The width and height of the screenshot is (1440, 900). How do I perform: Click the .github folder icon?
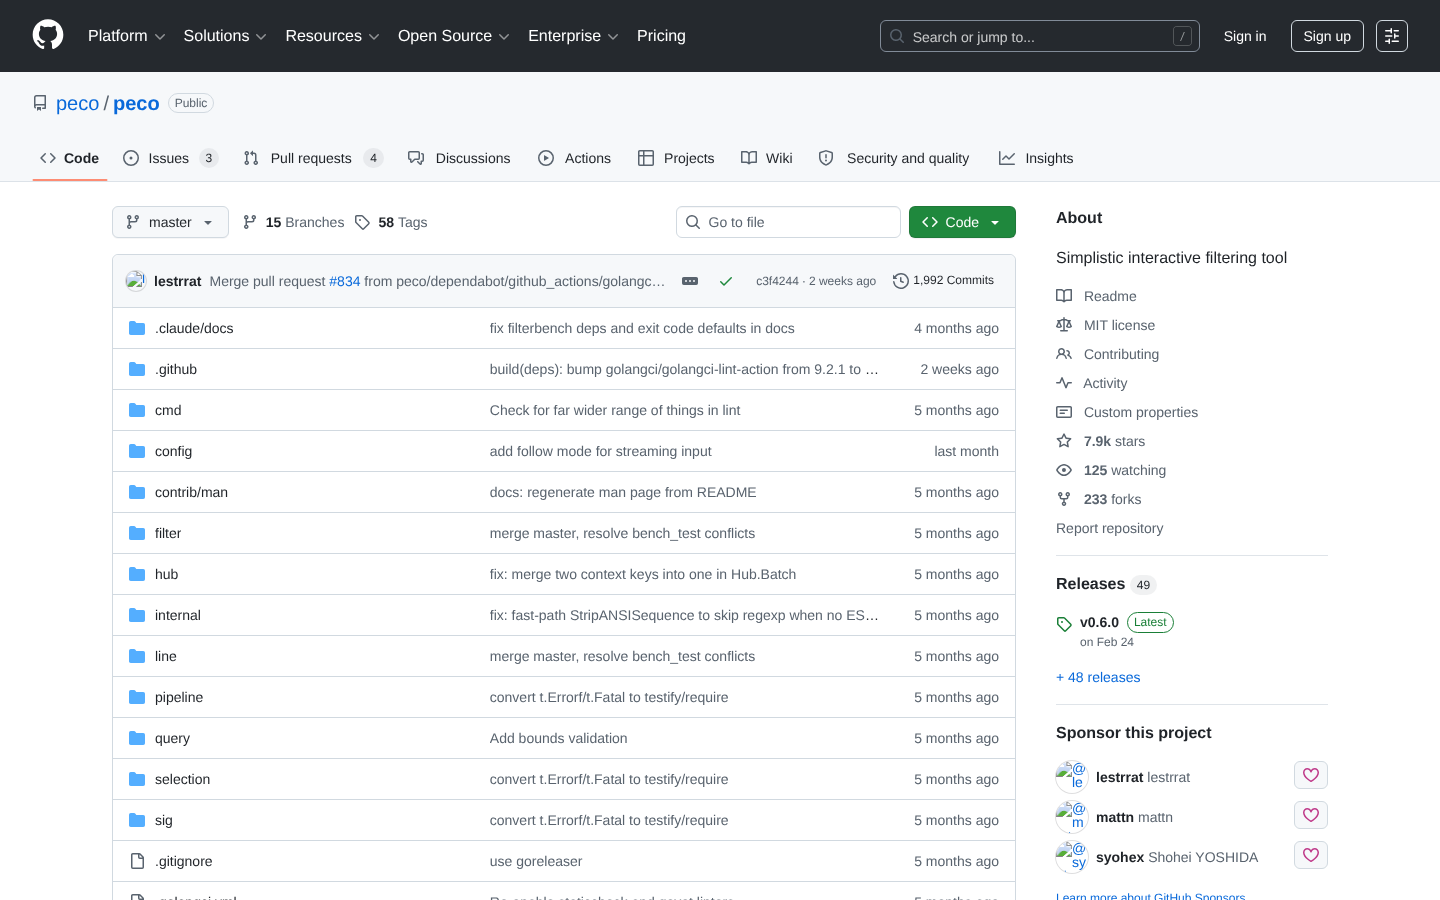coord(137,369)
